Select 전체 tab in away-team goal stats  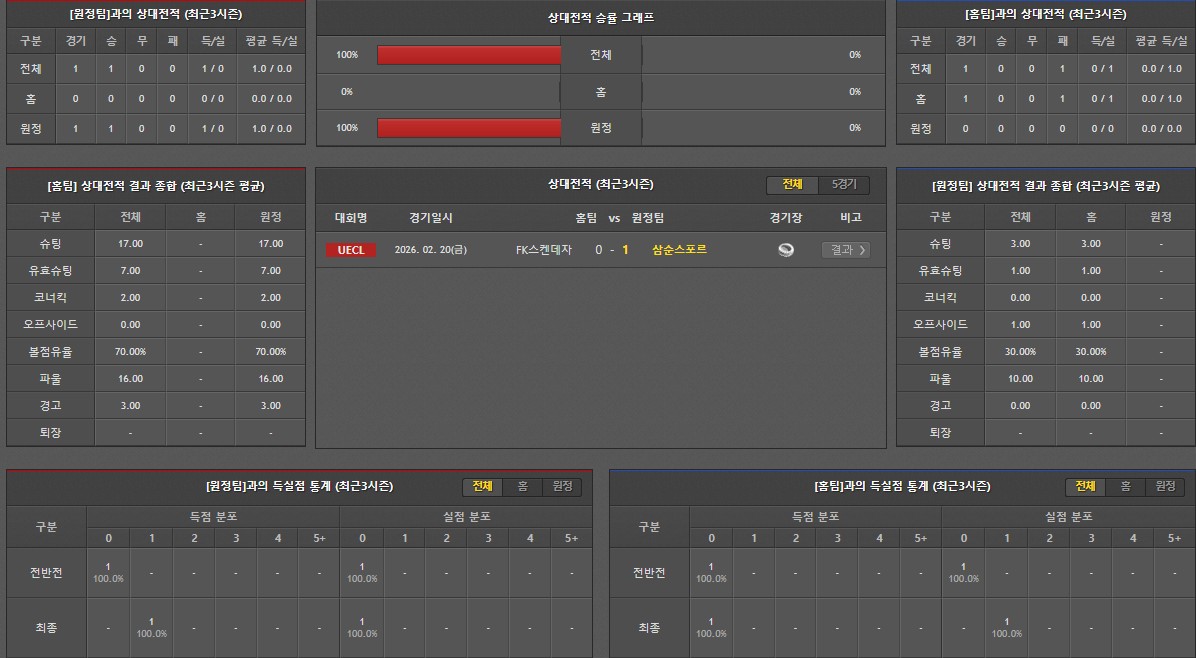coord(482,487)
